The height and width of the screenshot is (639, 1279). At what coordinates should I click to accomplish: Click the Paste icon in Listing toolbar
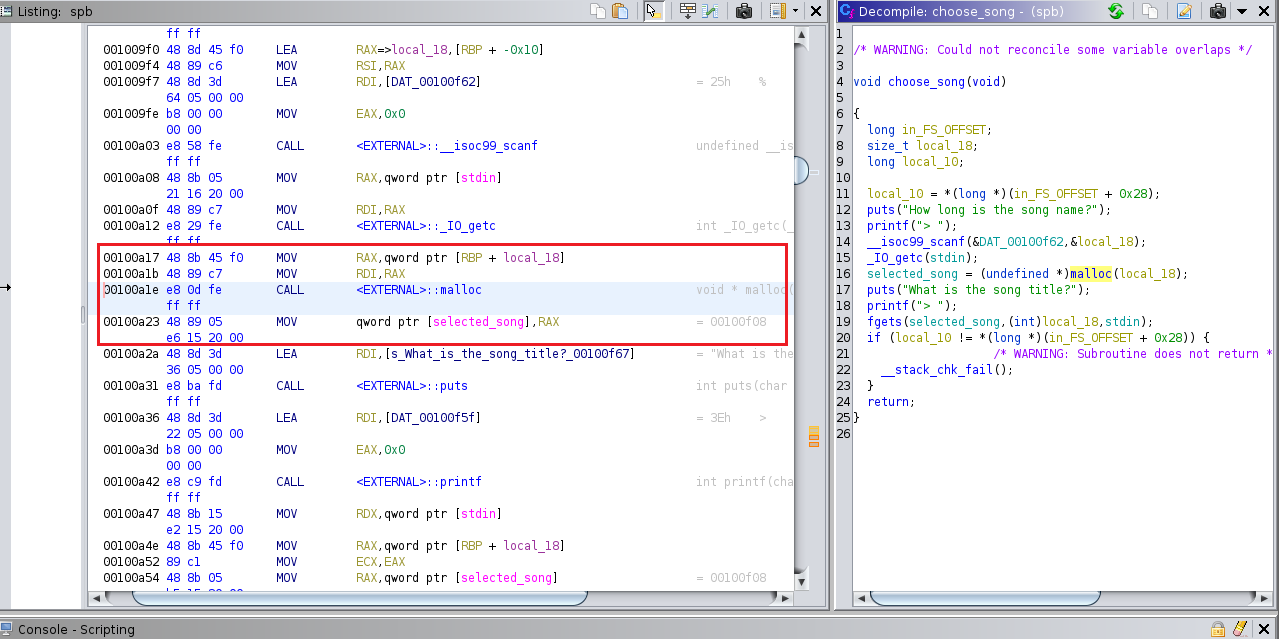point(620,11)
